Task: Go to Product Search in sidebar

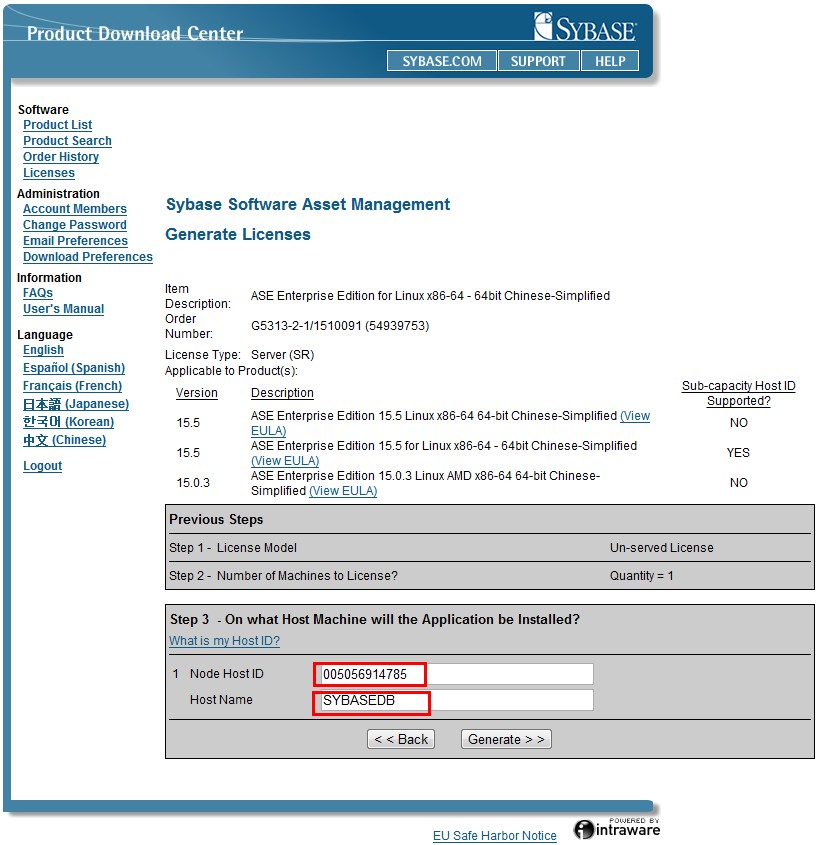Action: pos(67,141)
